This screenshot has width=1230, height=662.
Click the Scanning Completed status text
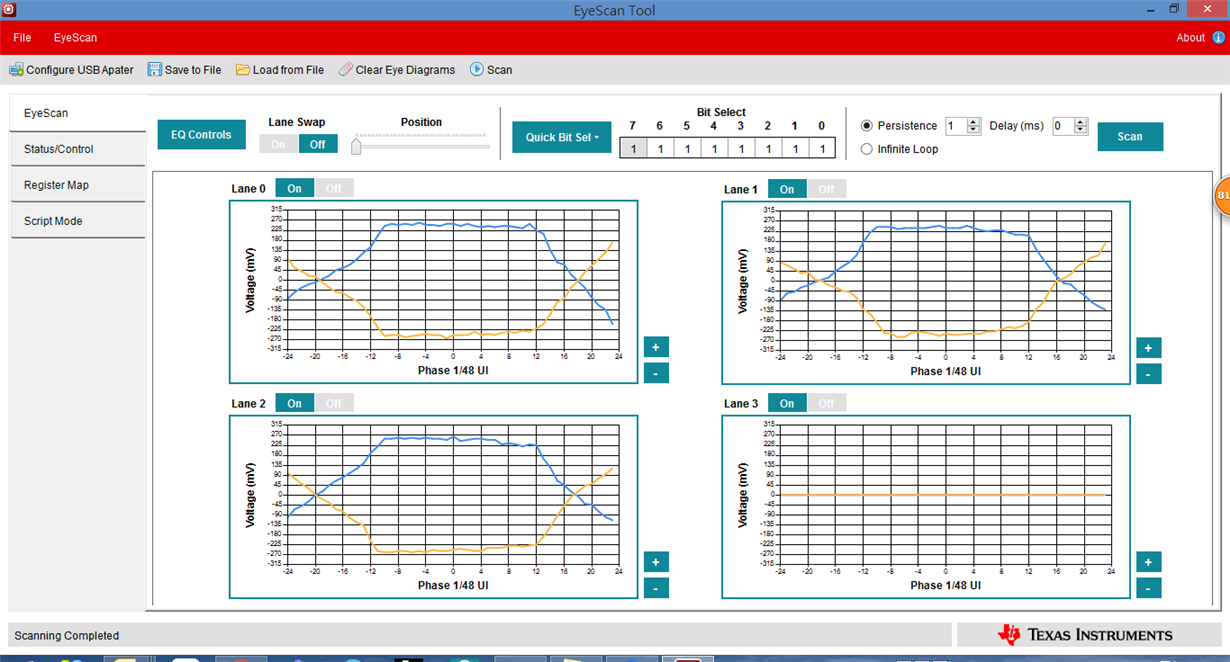coord(66,636)
